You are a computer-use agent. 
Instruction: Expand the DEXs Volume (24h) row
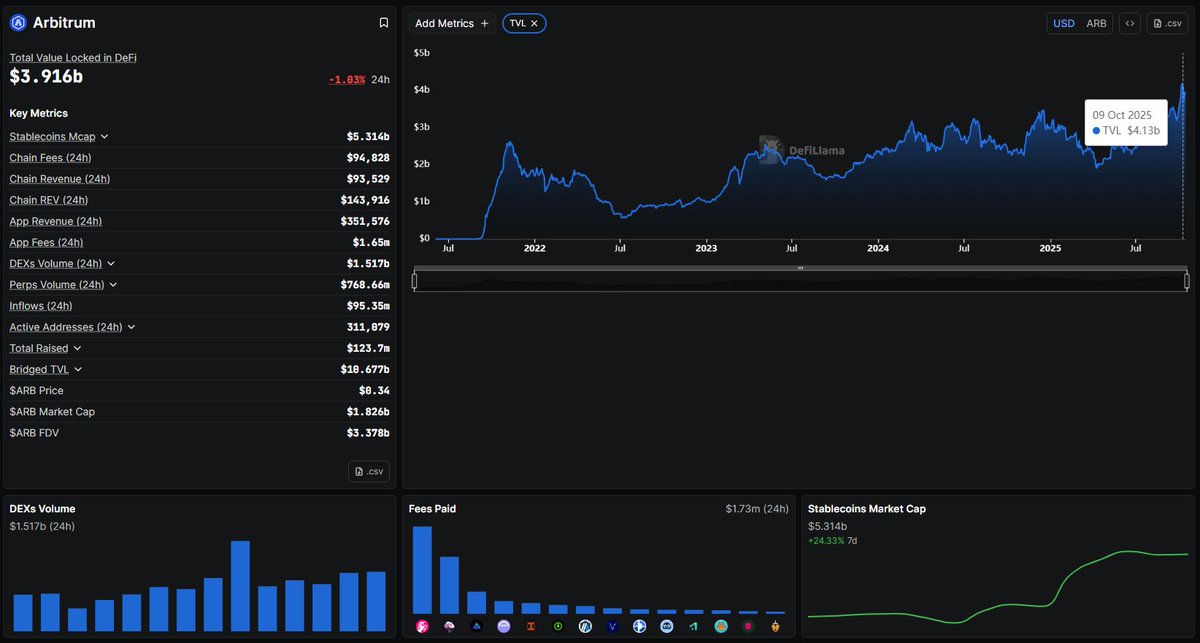pos(111,264)
